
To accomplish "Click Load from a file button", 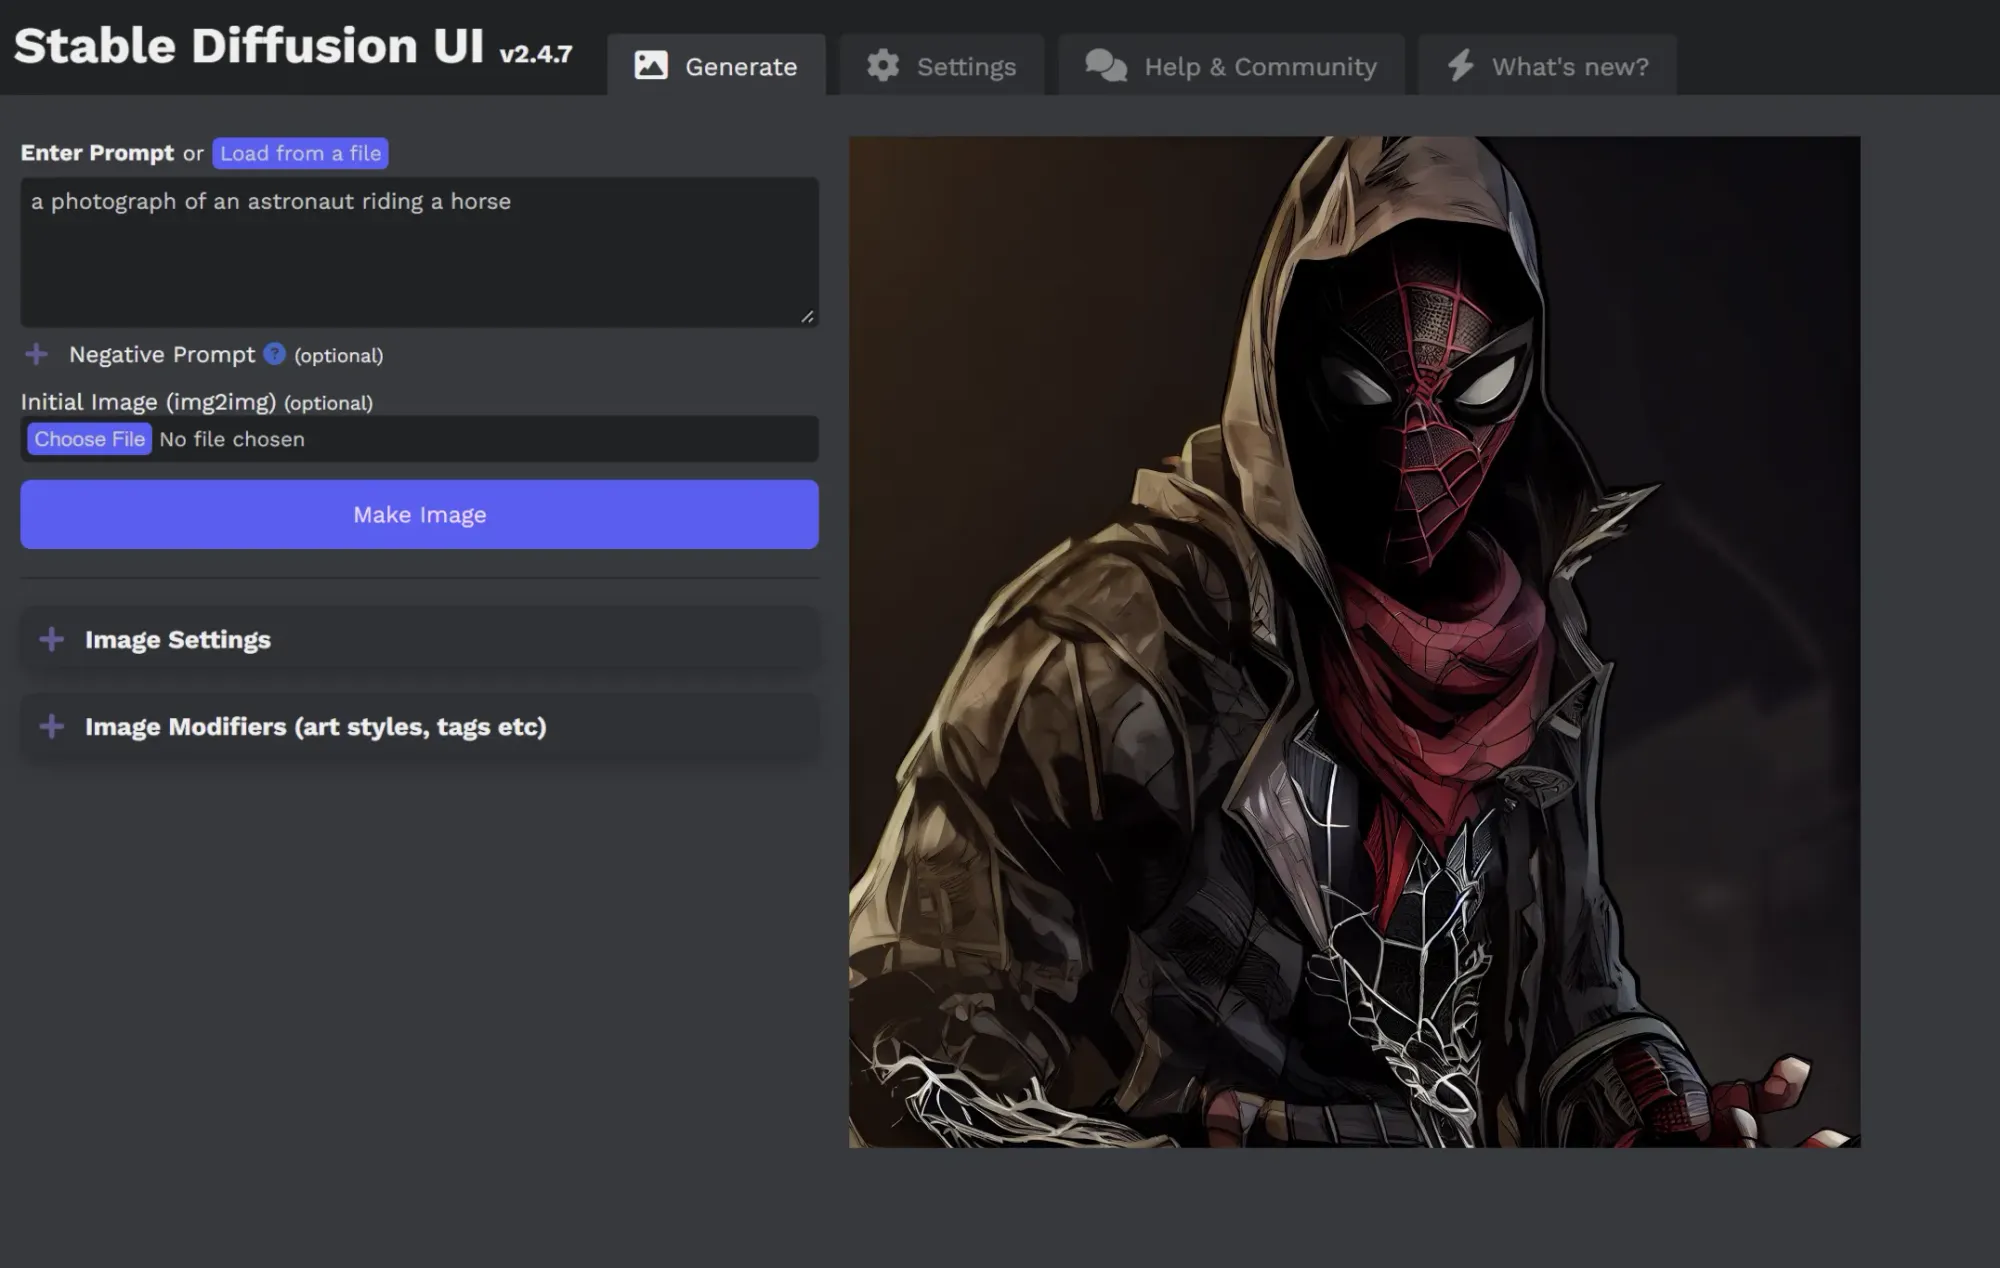I will (x=300, y=153).
